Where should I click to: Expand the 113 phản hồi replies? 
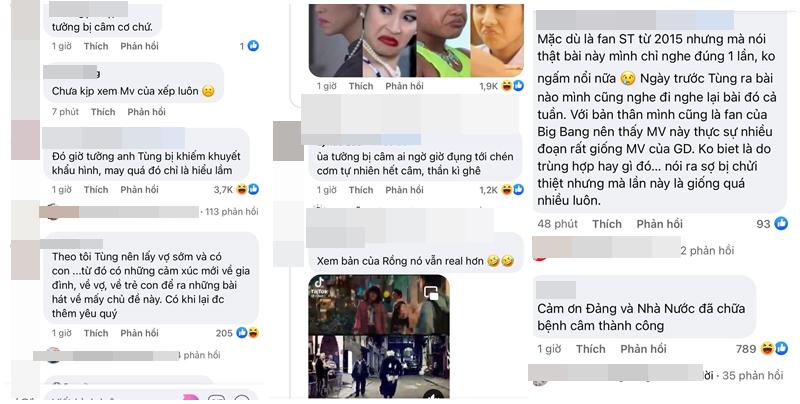(x=232, y=212)
